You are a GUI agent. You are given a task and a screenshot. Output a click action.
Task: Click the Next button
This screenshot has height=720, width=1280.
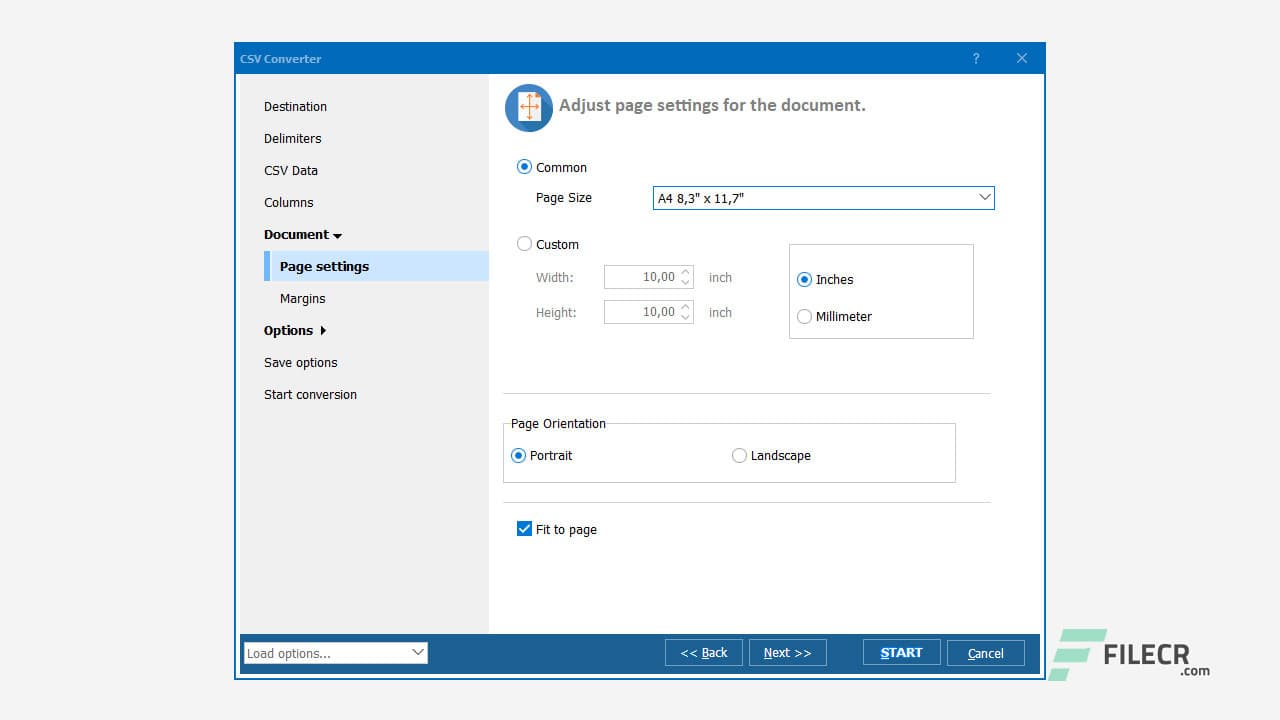pyautogui.click(x=787, y=652)
